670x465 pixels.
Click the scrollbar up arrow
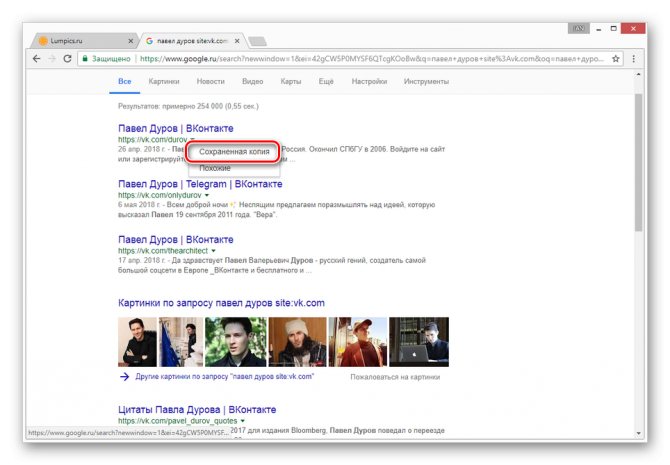pyautogui.click(x=638, y=74)
